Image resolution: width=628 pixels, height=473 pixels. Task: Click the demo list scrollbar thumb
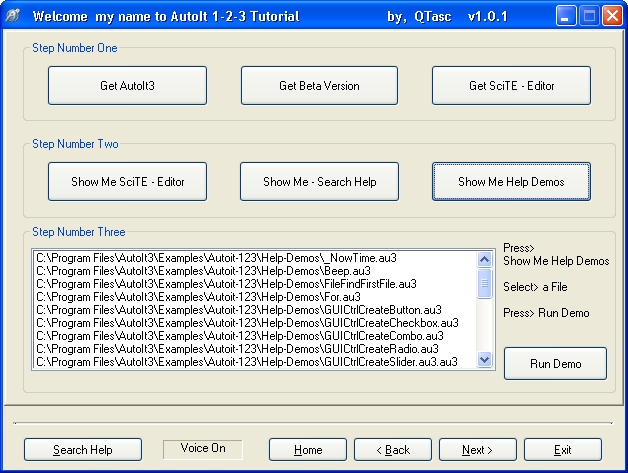(x=485, y=283)
